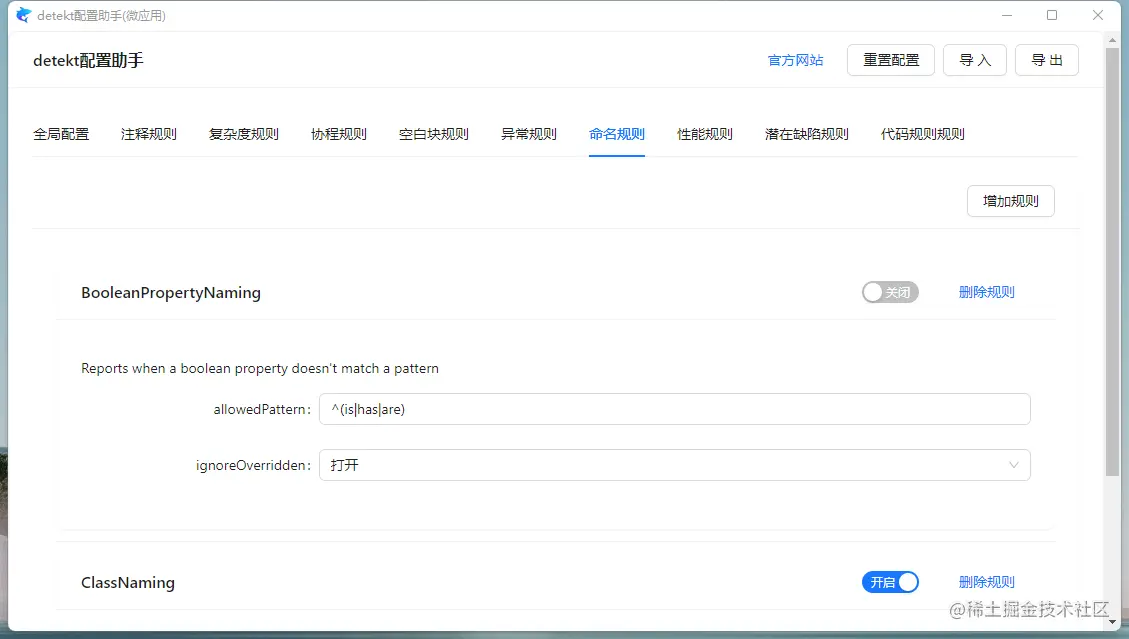1129x639 pixels.
Task: Minimize the detekt配置助手 window
Action: [x=1007, y=15]
